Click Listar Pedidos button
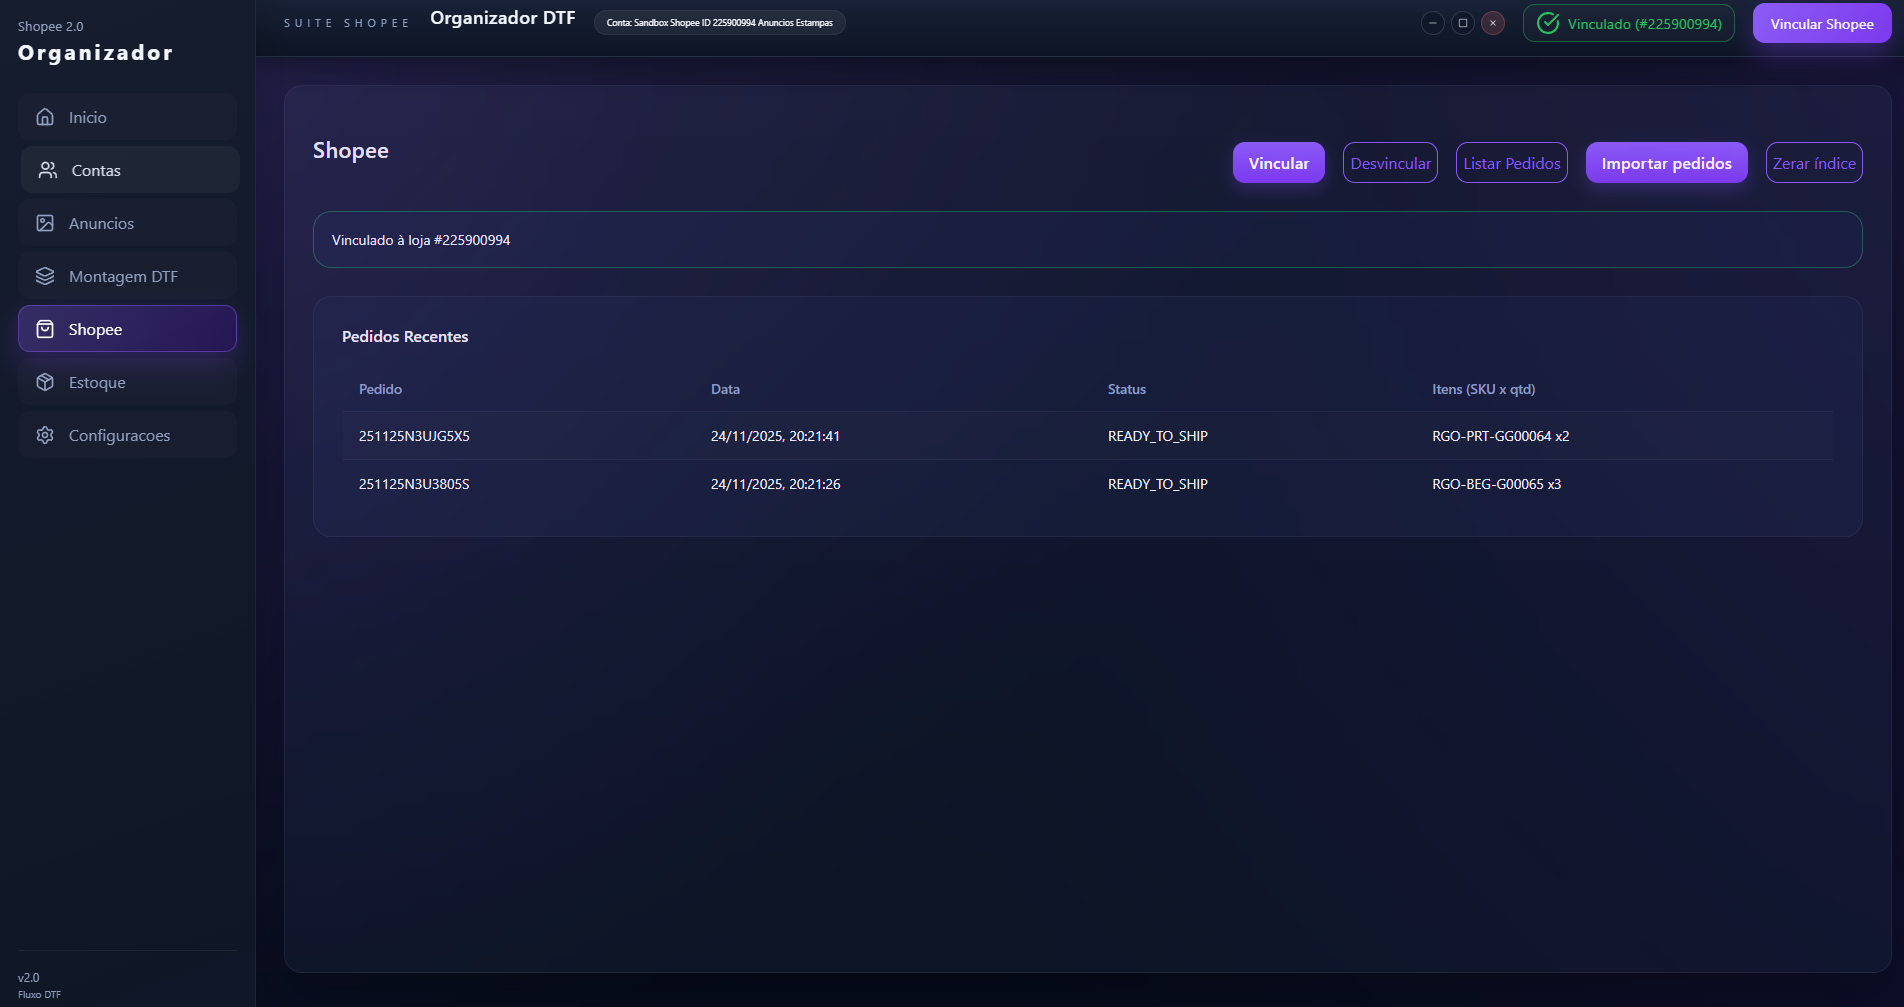Viewport: 1904px width, 1007px height. [x=1511, y=163]
